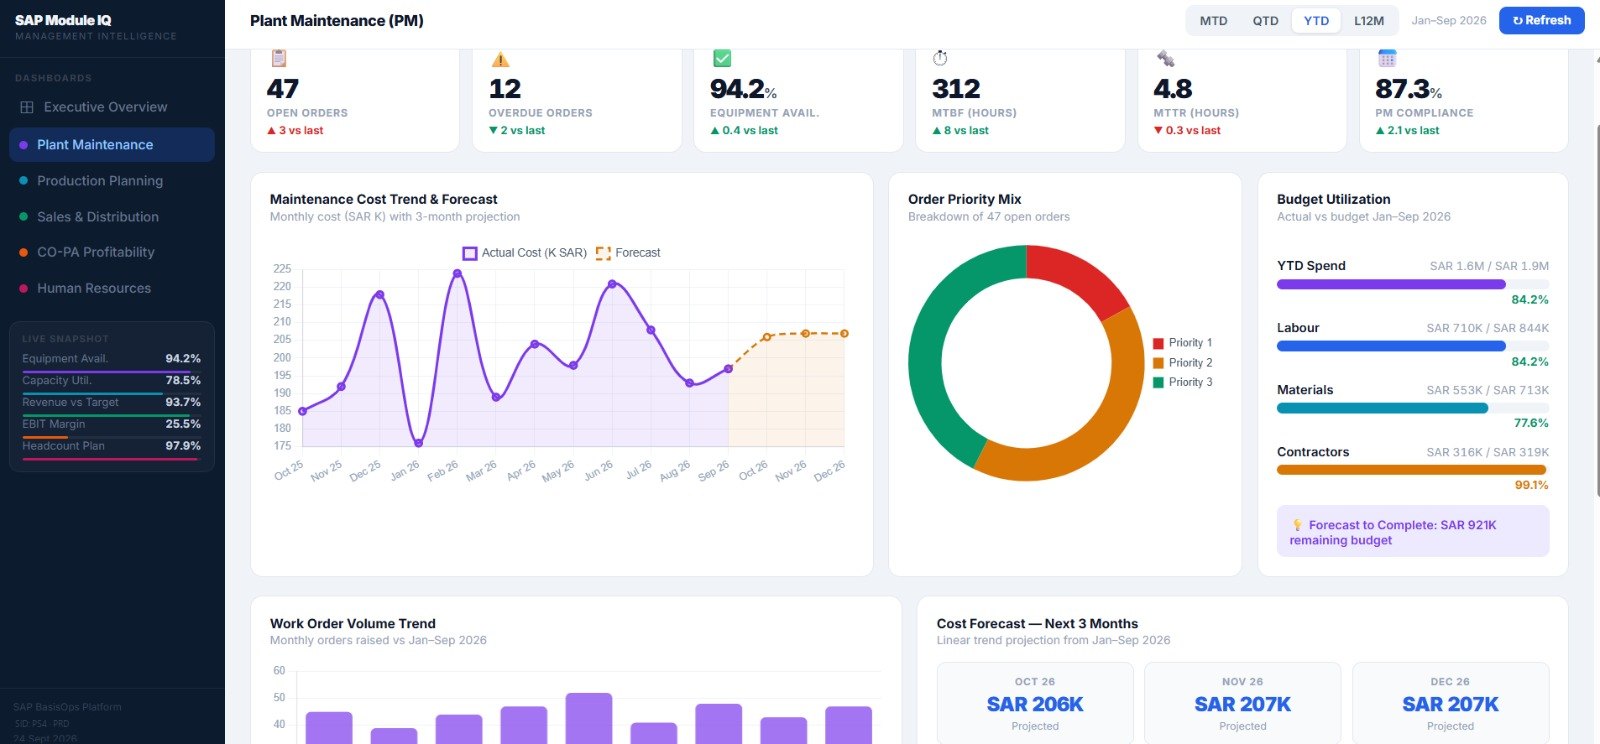Image resolution: width=1600 pixels, height=744 pixels.
Task: Open the CO-PA Profitability dashboard
Action: [112, 253]
